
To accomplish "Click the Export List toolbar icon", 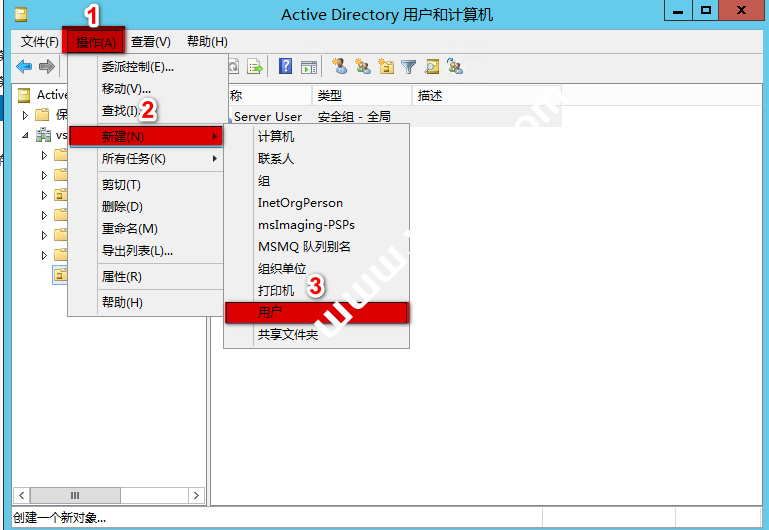I will click(x=255, y=66).
